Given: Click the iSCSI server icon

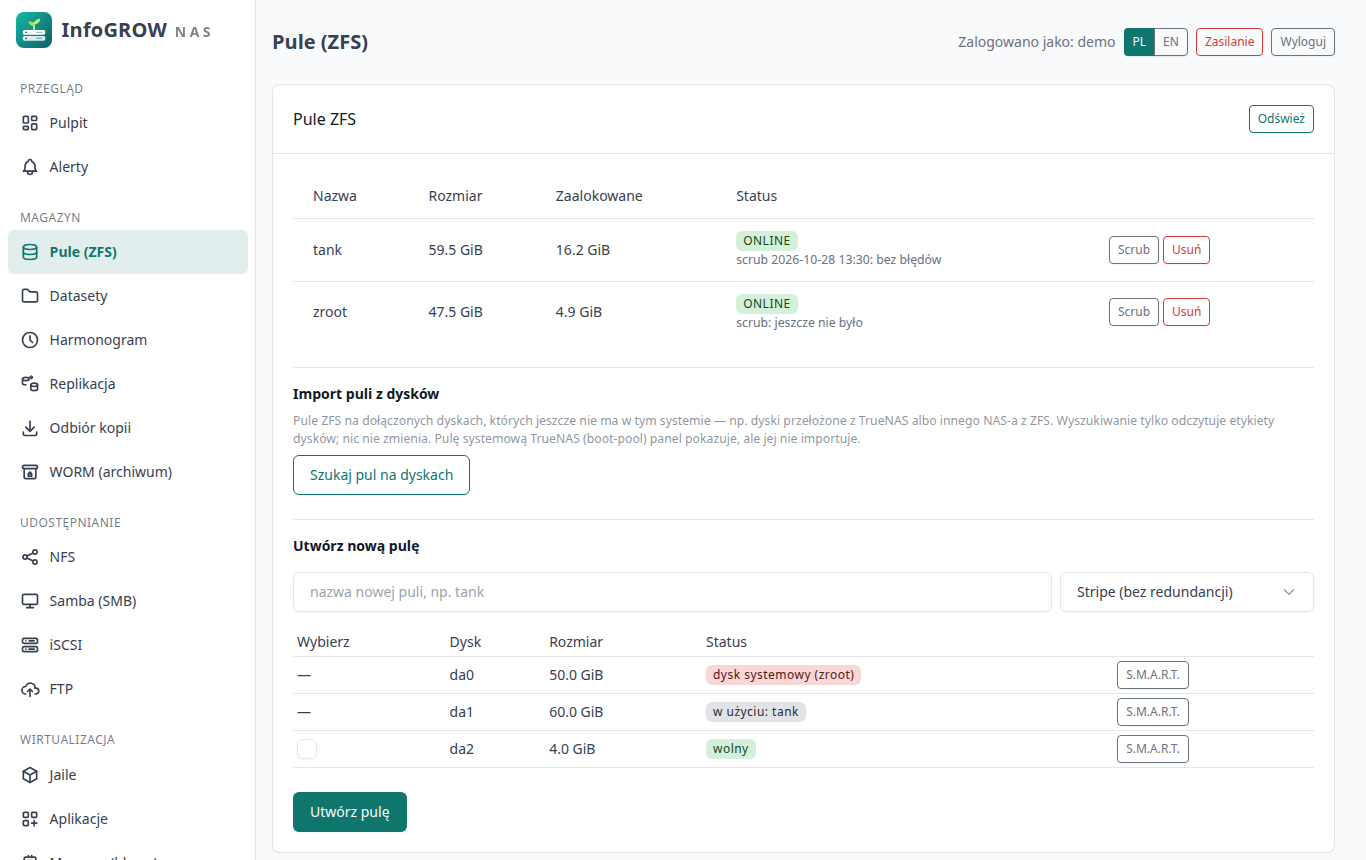Looking at the screenshot, I should (x=30, y=645).
